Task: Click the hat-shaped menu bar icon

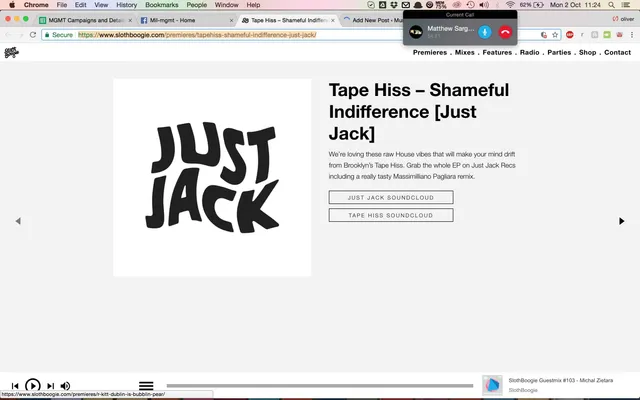Action: pyautogui.click(x=418, y=5)
